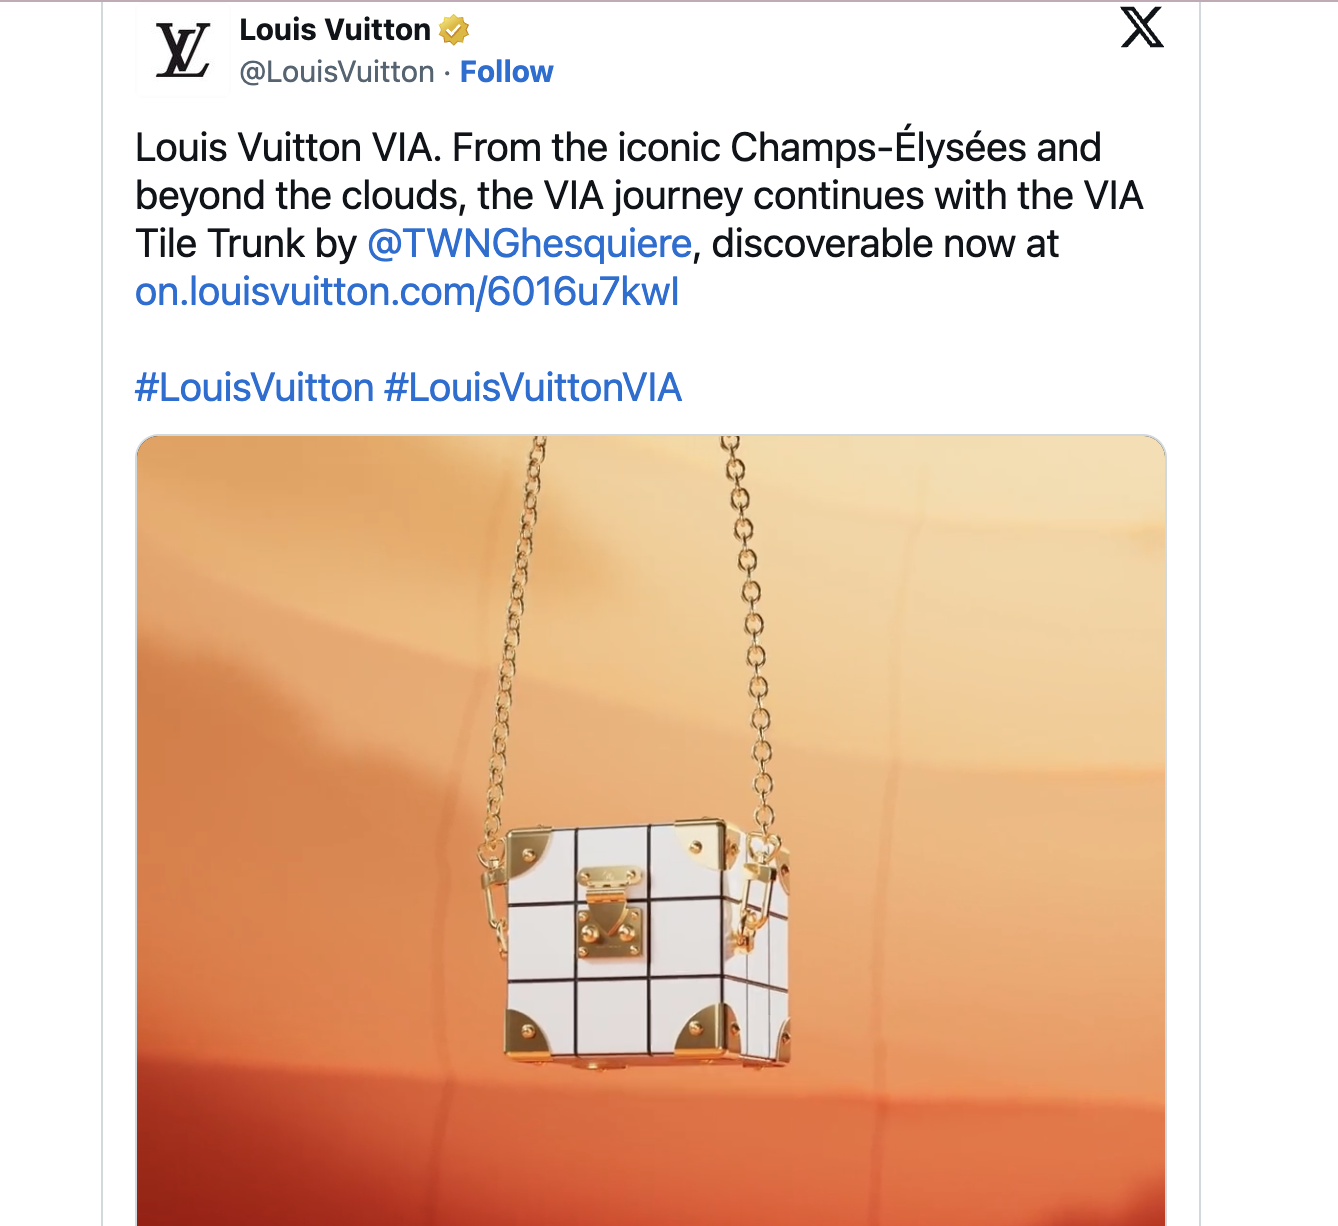Visit the on.louisvuitton.com/6016u7kwl link
Image resolution: width=1338 pixels, height=1226 pixels.
coord(407,292)
